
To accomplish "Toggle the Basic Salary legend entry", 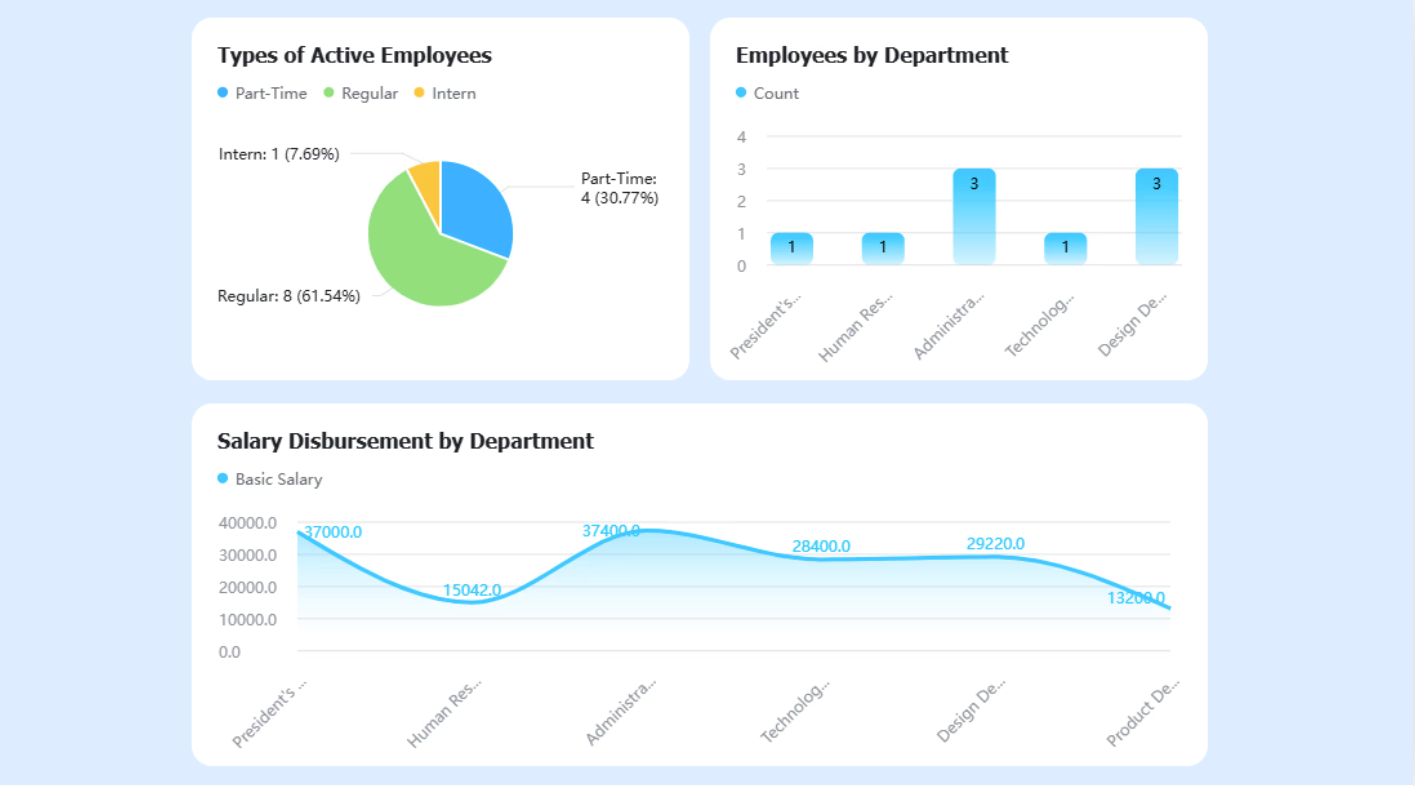I will [x=270, y=479].
